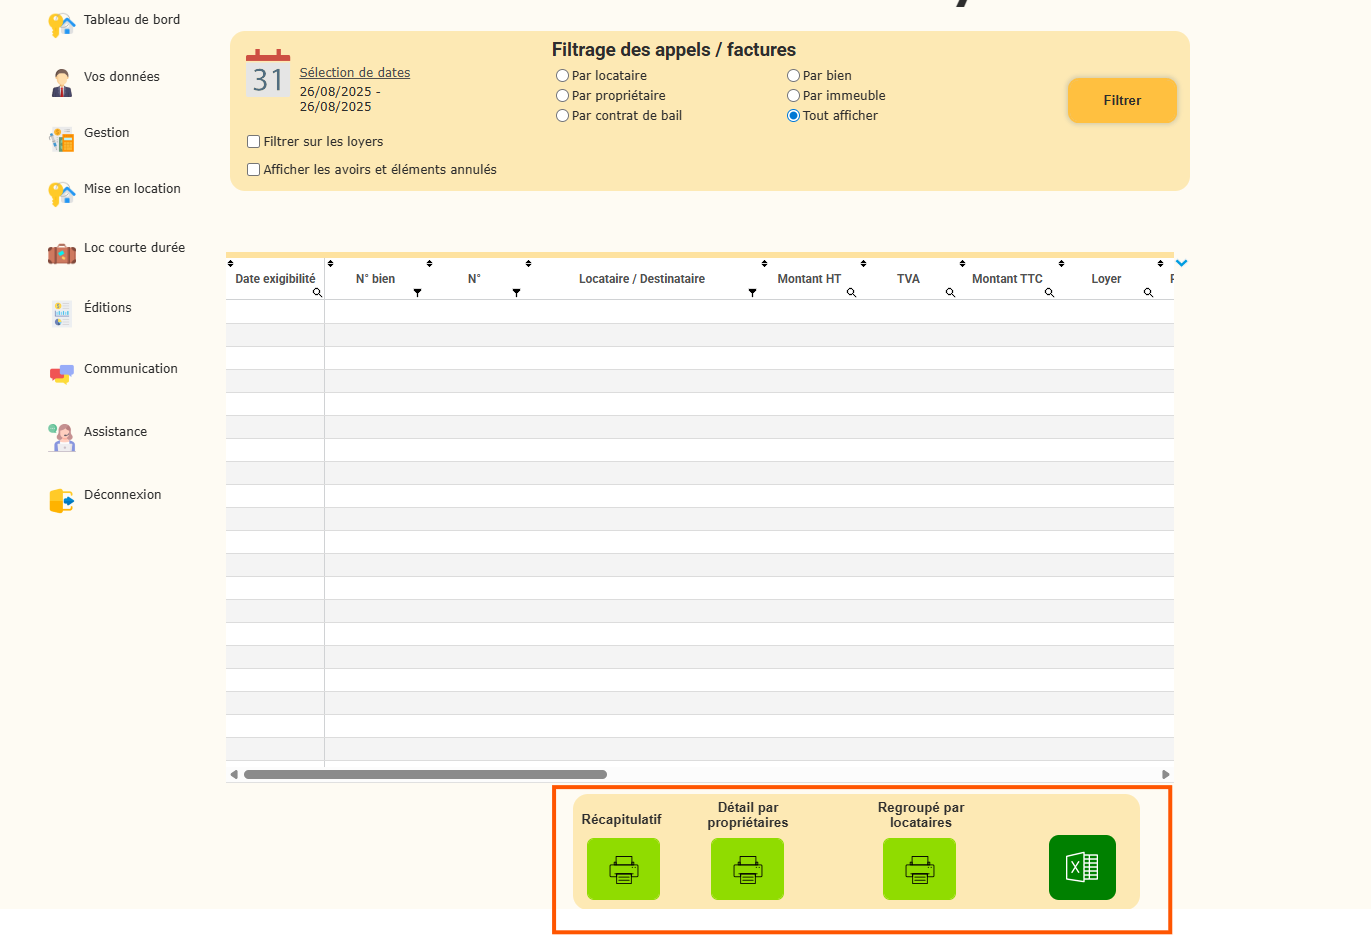Viewport: 1371px width, 935px height.
Task: Expand columns with the blue chevron
Action: tap(1181, 263)
